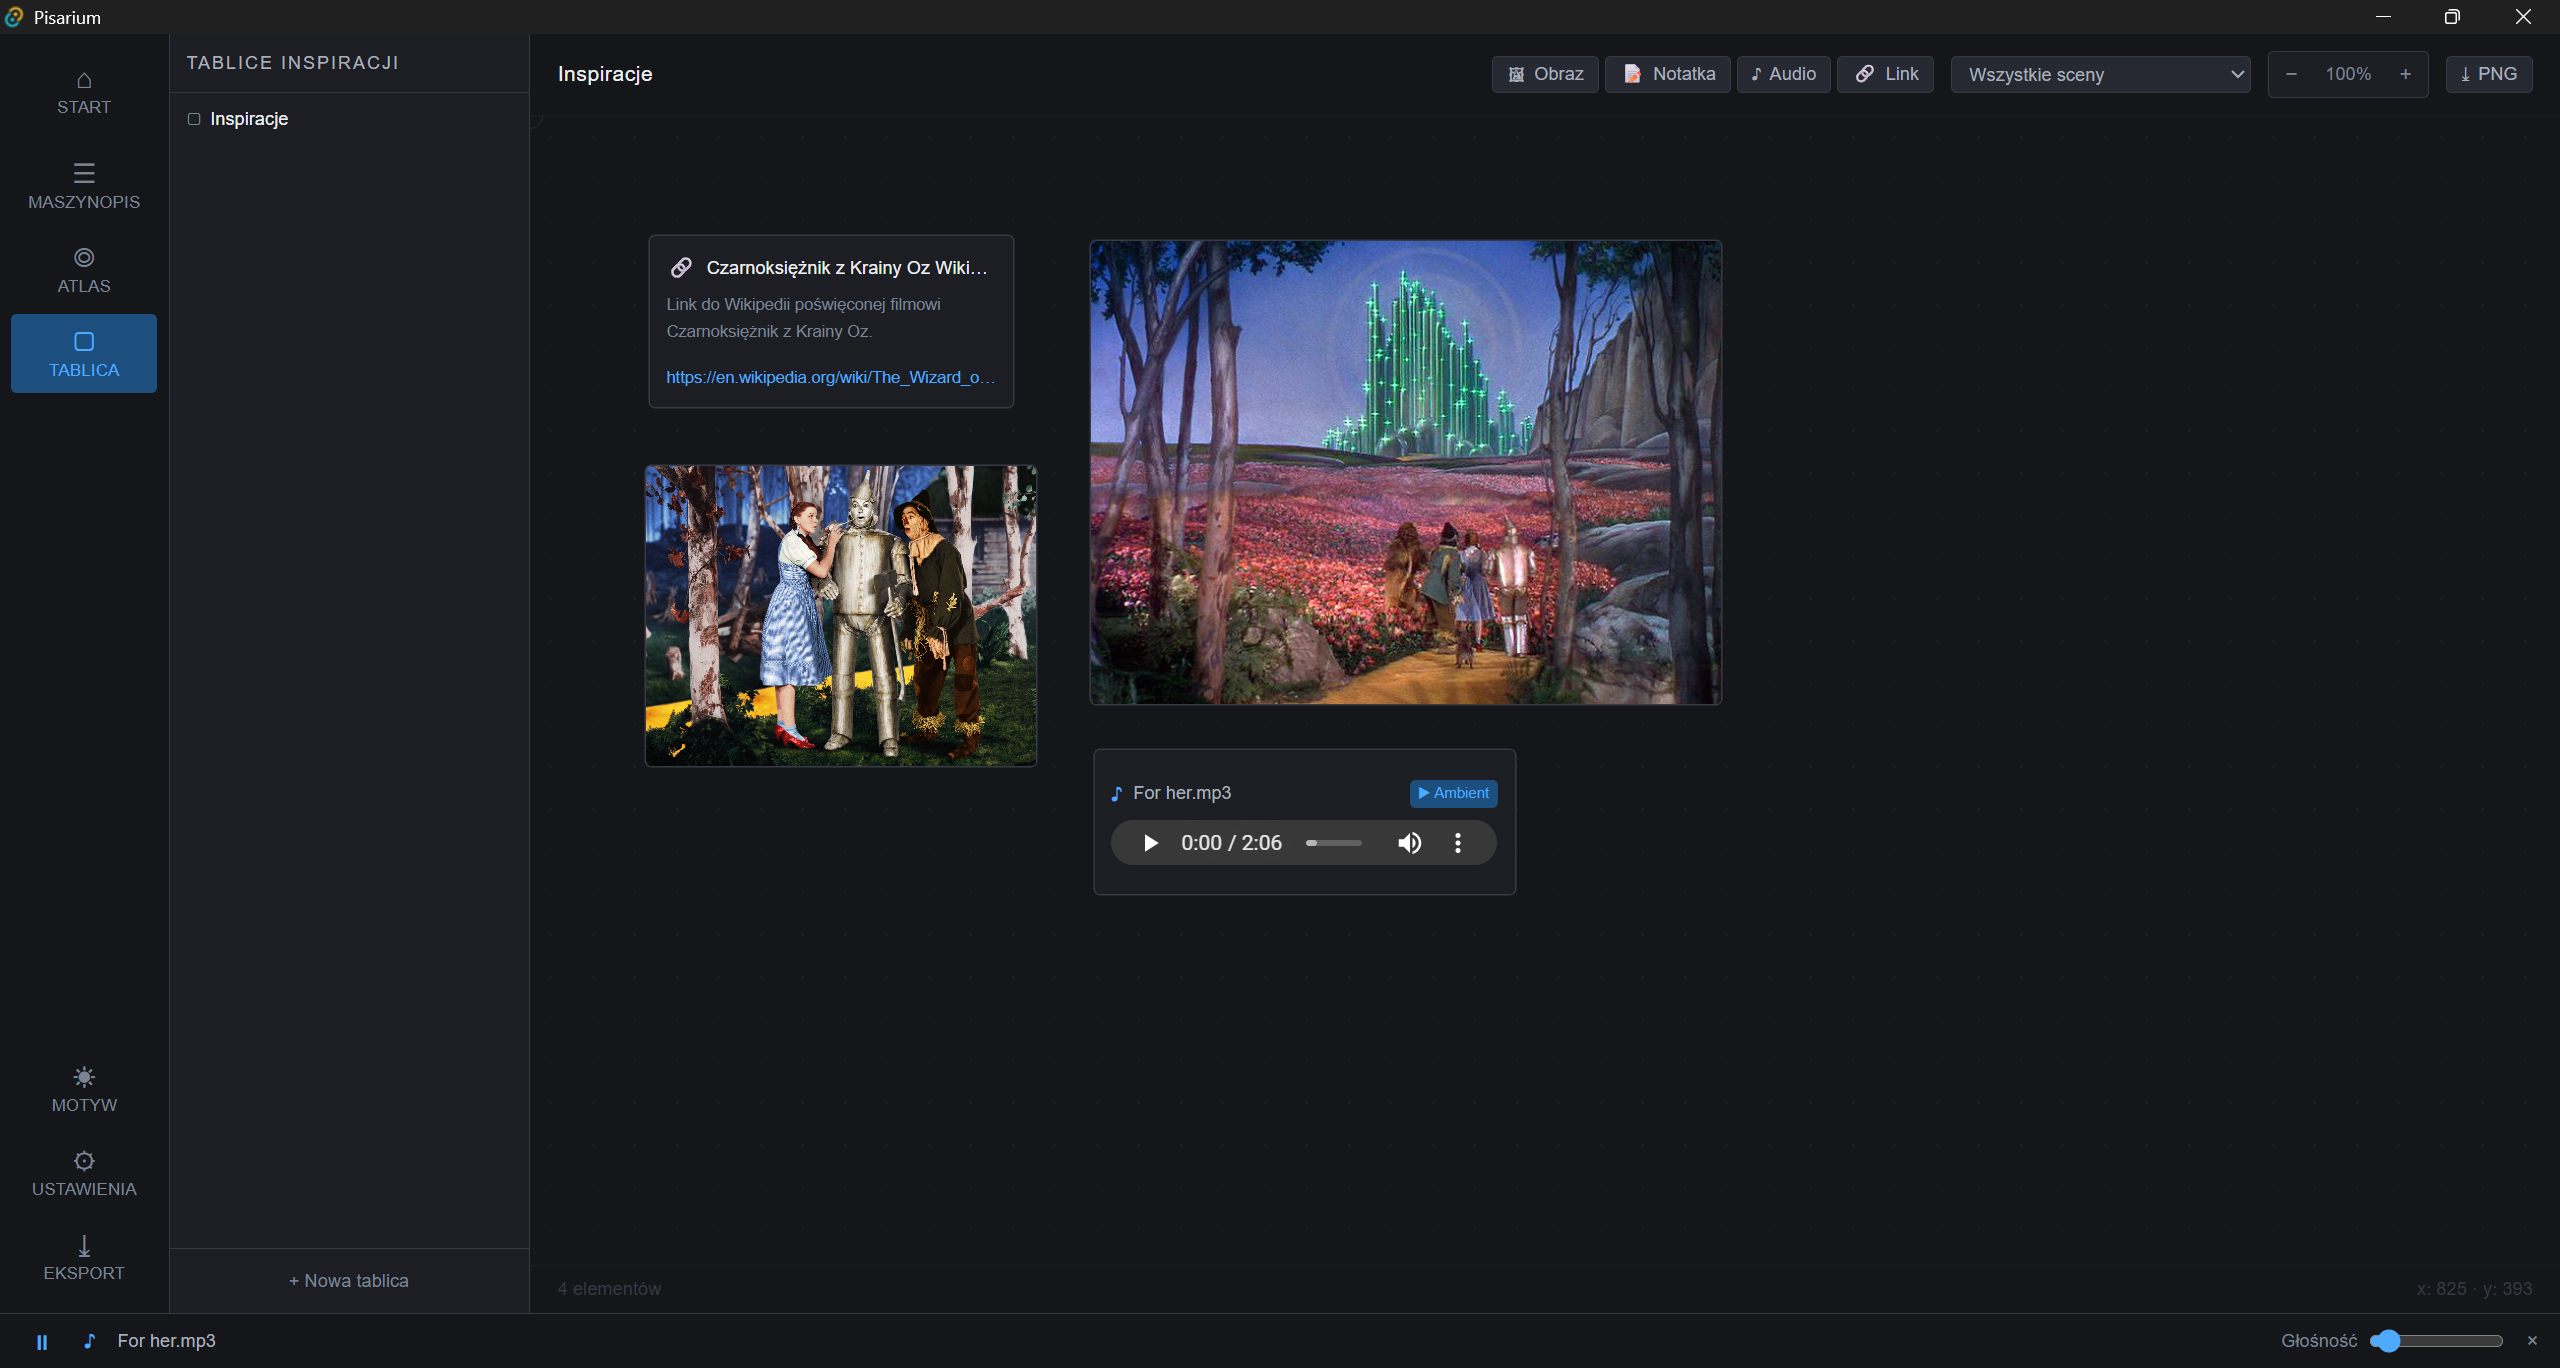The image size is (2560, 1368).
Task: Click the 100% zoom level value
Action: (2348, 74)
